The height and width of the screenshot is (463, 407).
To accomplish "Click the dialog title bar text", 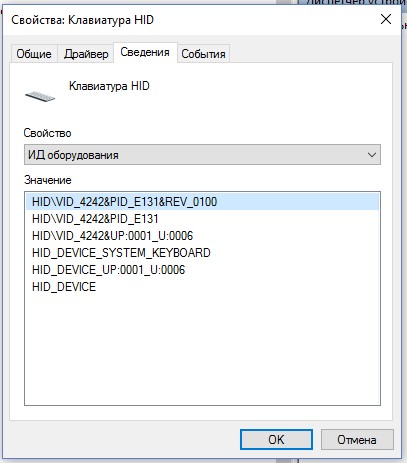I will click(82, 20).
